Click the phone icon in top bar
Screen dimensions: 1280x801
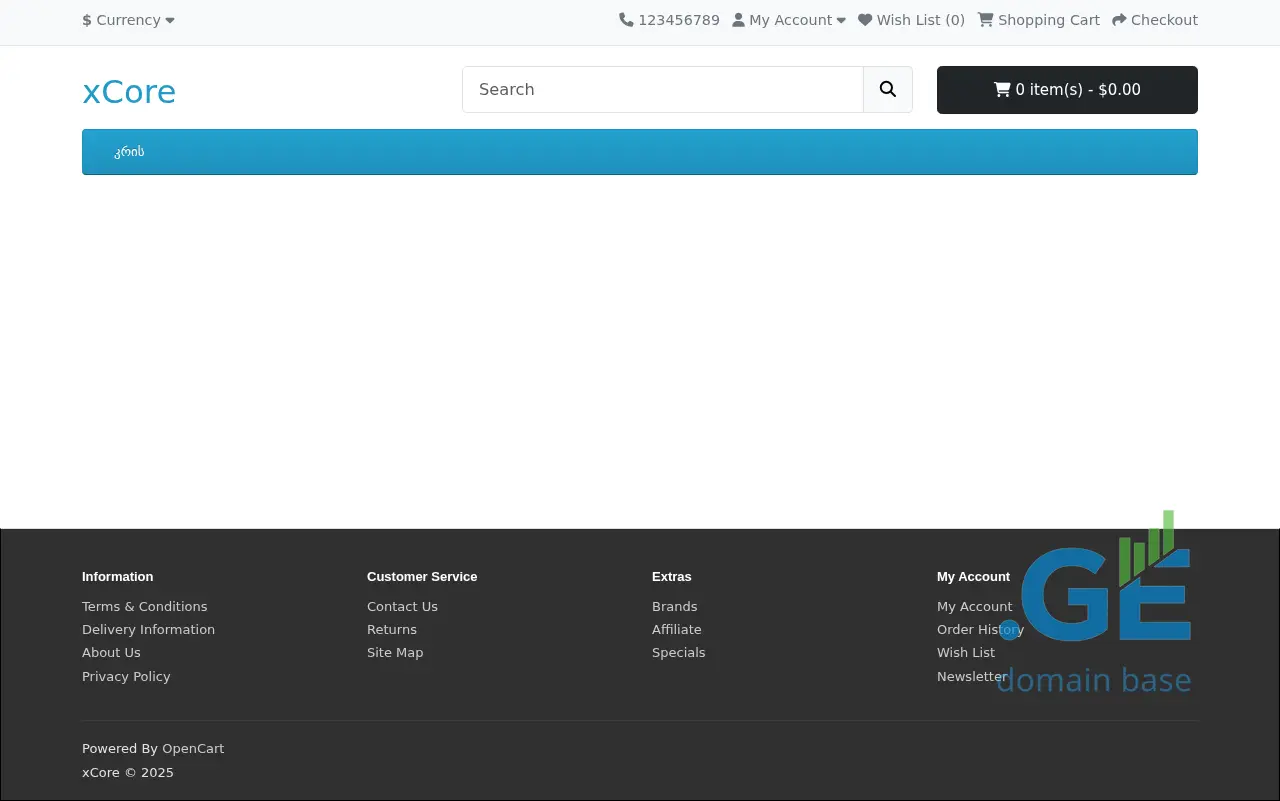[x=626, y=20]
